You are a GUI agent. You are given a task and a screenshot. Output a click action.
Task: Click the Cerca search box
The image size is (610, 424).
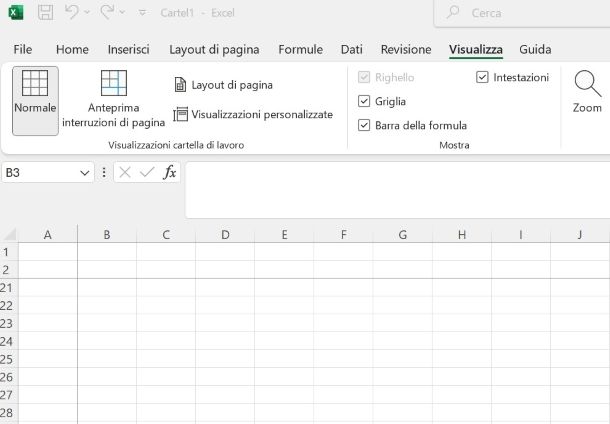[522, 13]
